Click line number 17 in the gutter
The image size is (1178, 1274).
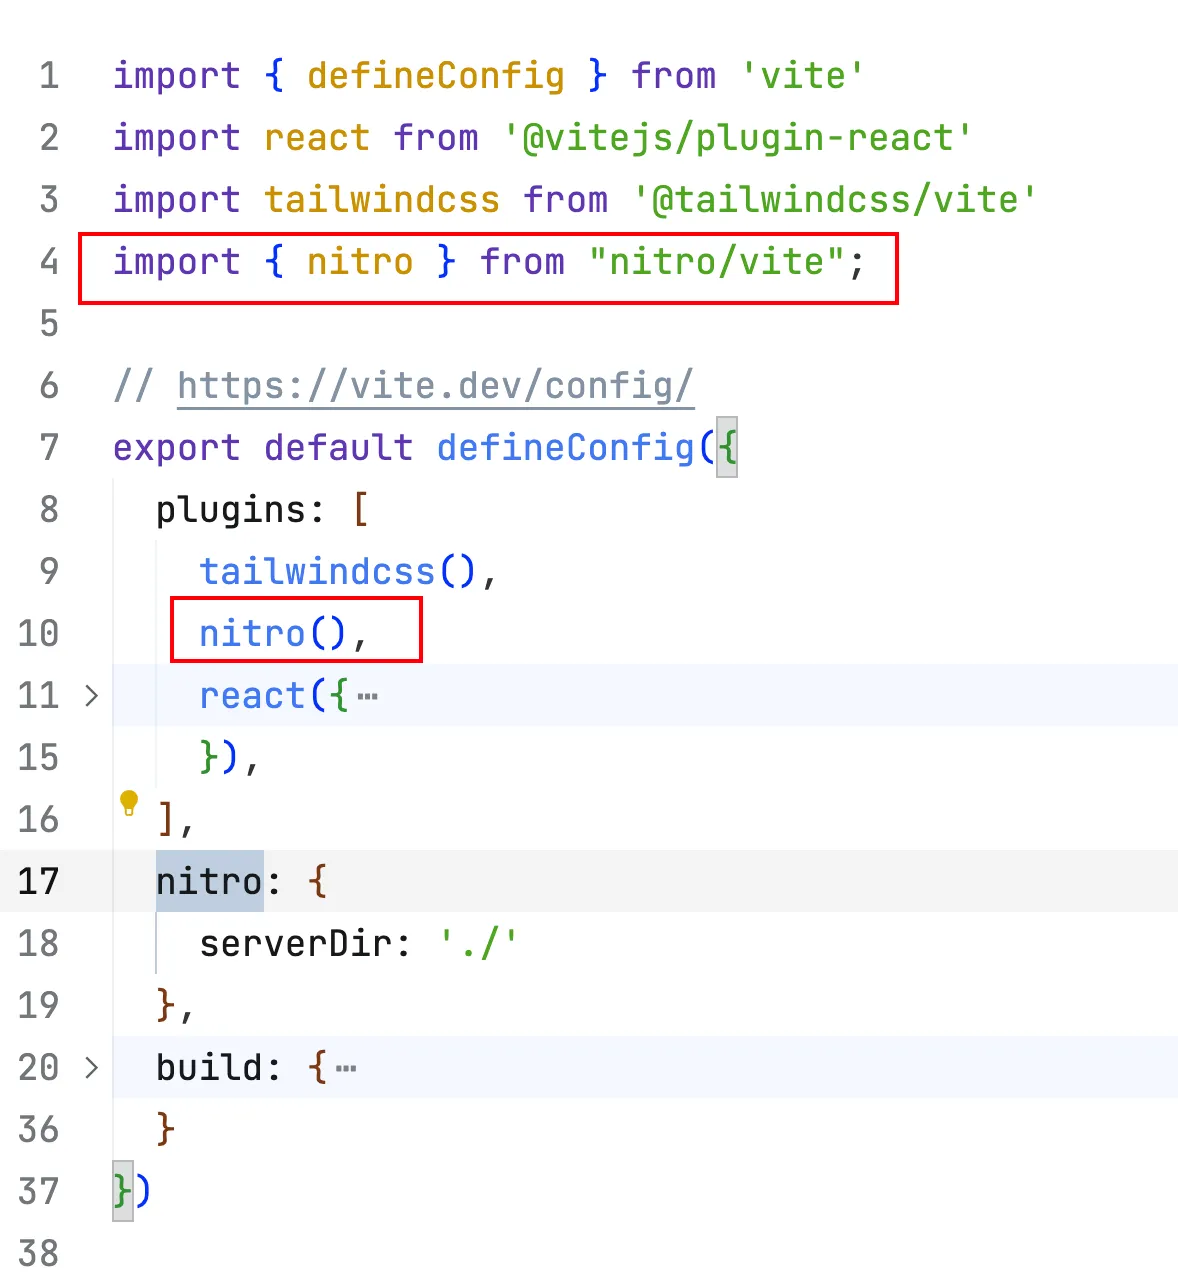[39, 881]
